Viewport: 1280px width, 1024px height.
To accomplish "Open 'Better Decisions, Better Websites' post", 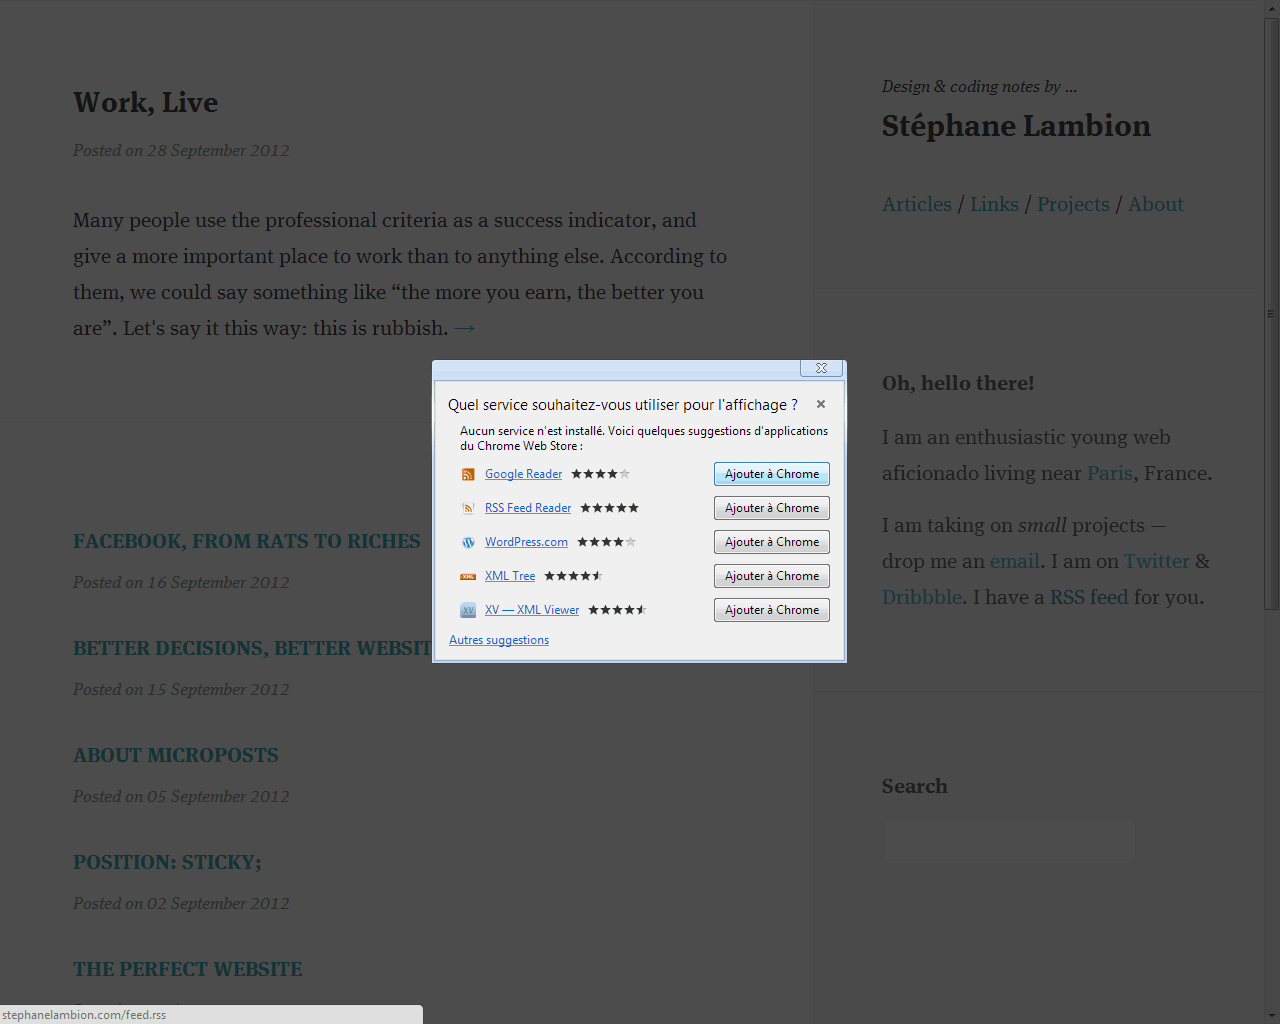I will click(x=252, y=648).
